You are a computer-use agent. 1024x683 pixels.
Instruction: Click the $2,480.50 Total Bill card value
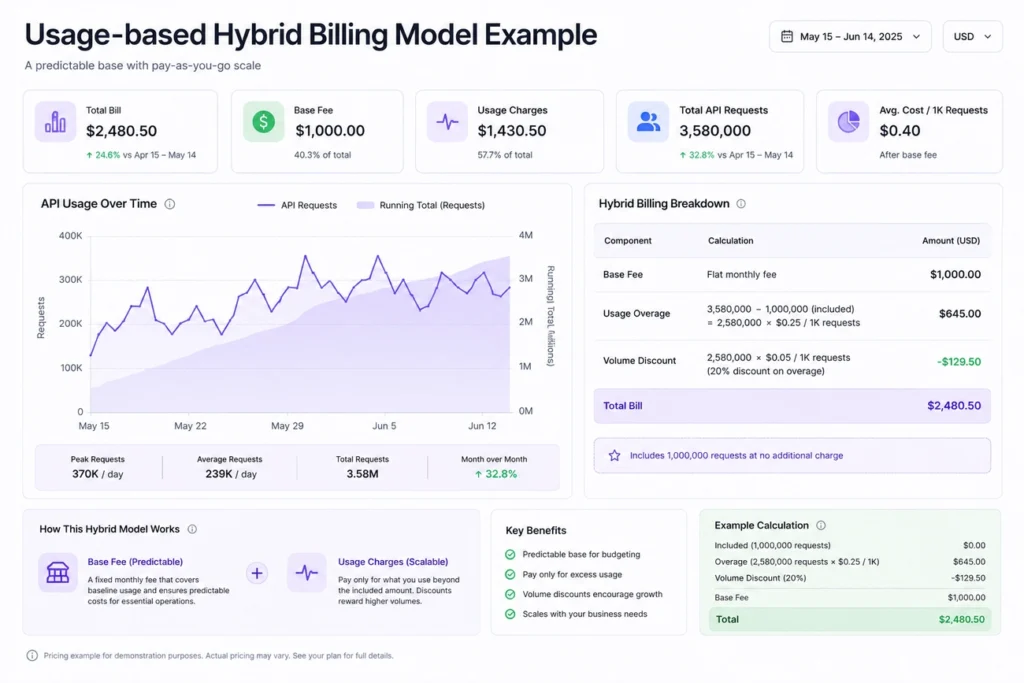[x=121, y=131]
